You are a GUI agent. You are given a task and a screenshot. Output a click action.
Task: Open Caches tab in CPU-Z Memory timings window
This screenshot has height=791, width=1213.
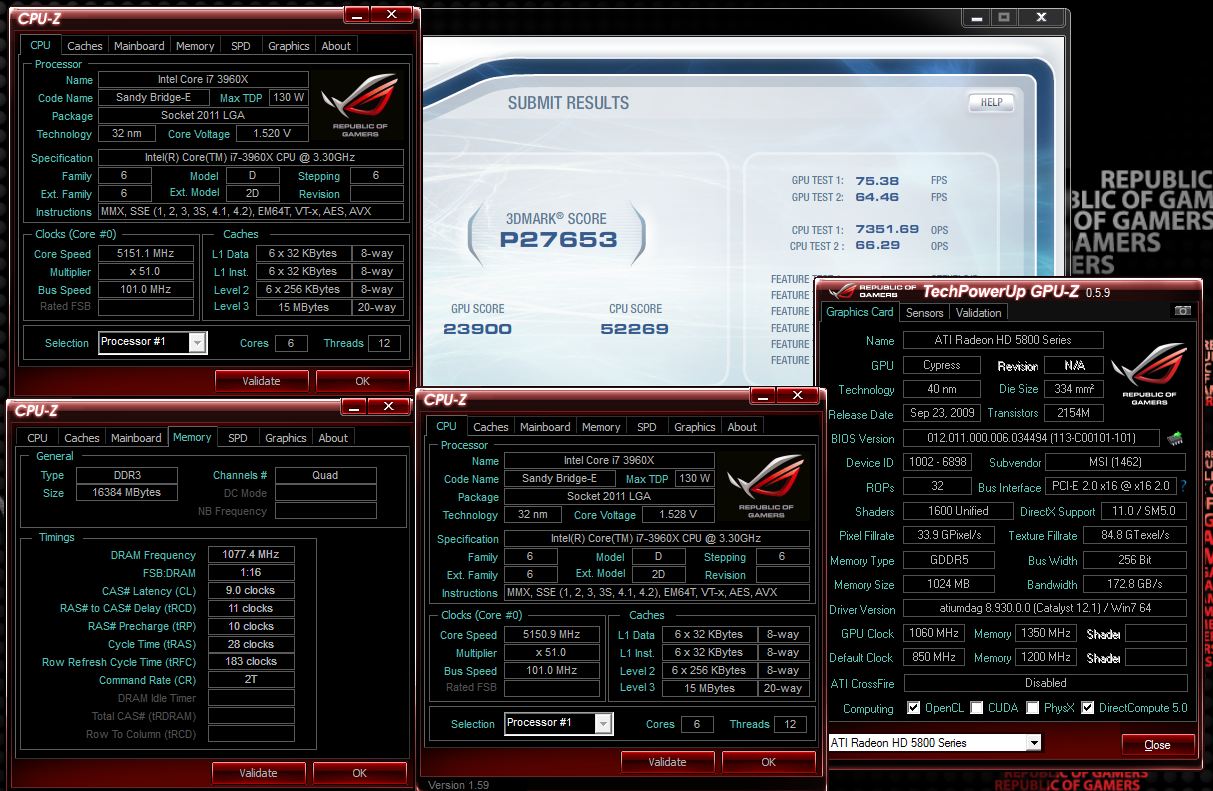click(x=82, y=438)
